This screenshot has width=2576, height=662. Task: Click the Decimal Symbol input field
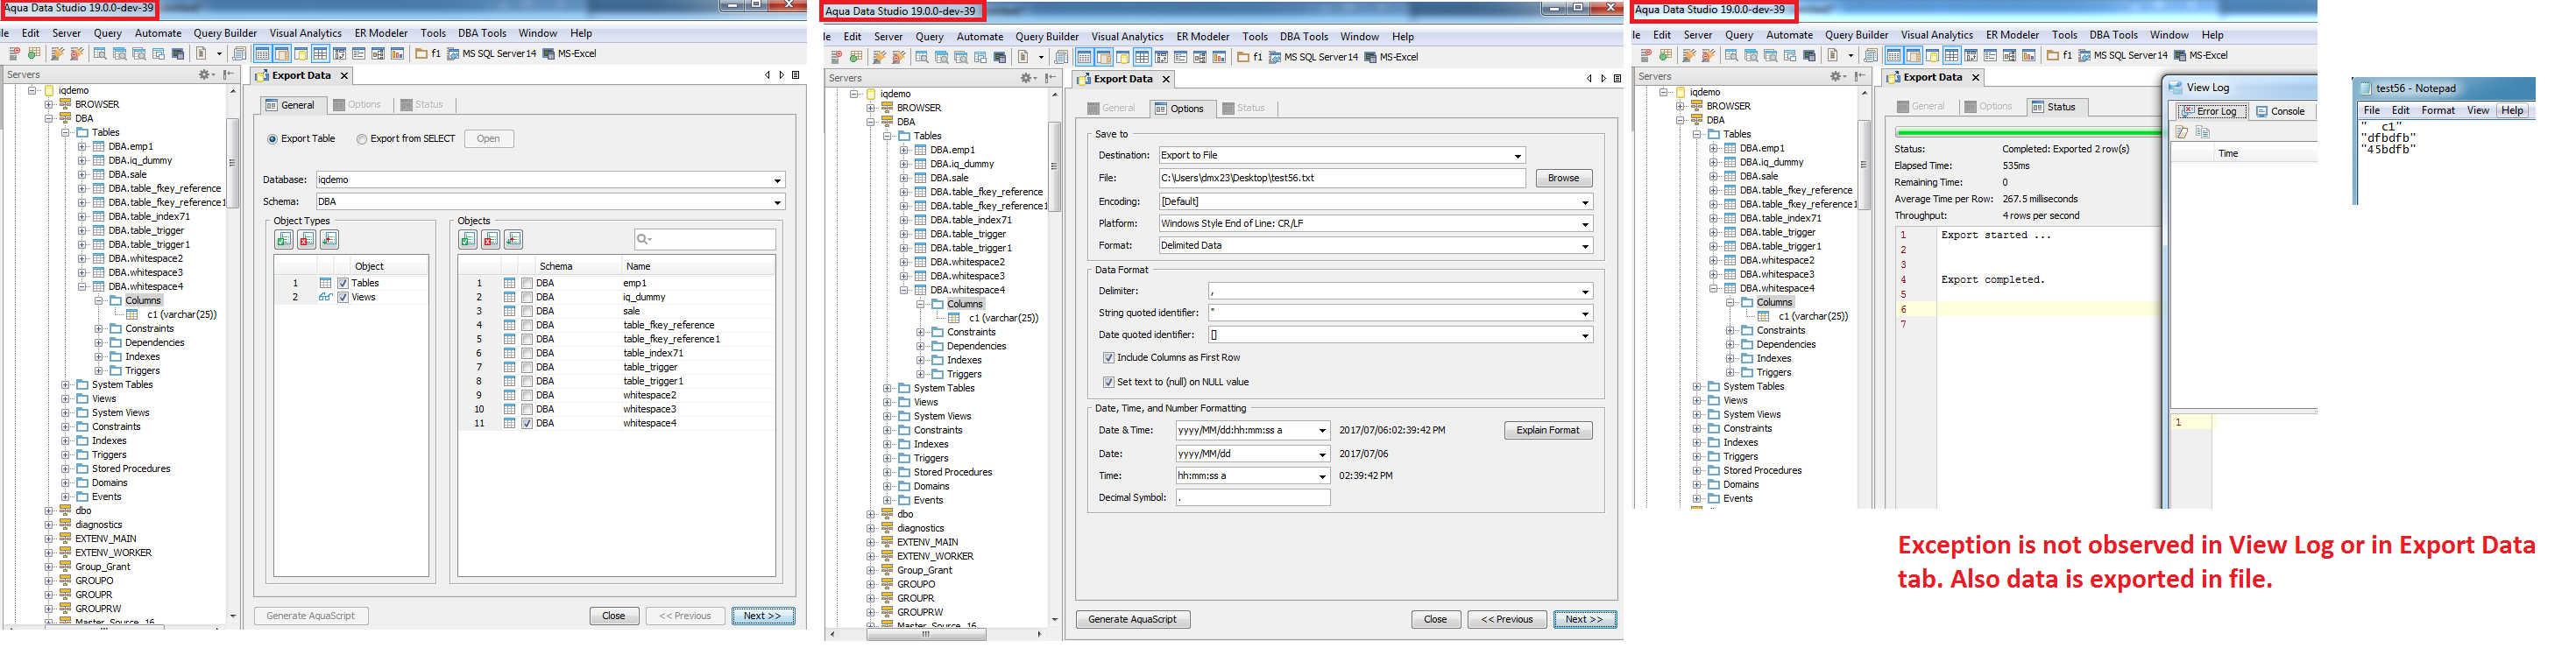click(x=1253, y=498)
